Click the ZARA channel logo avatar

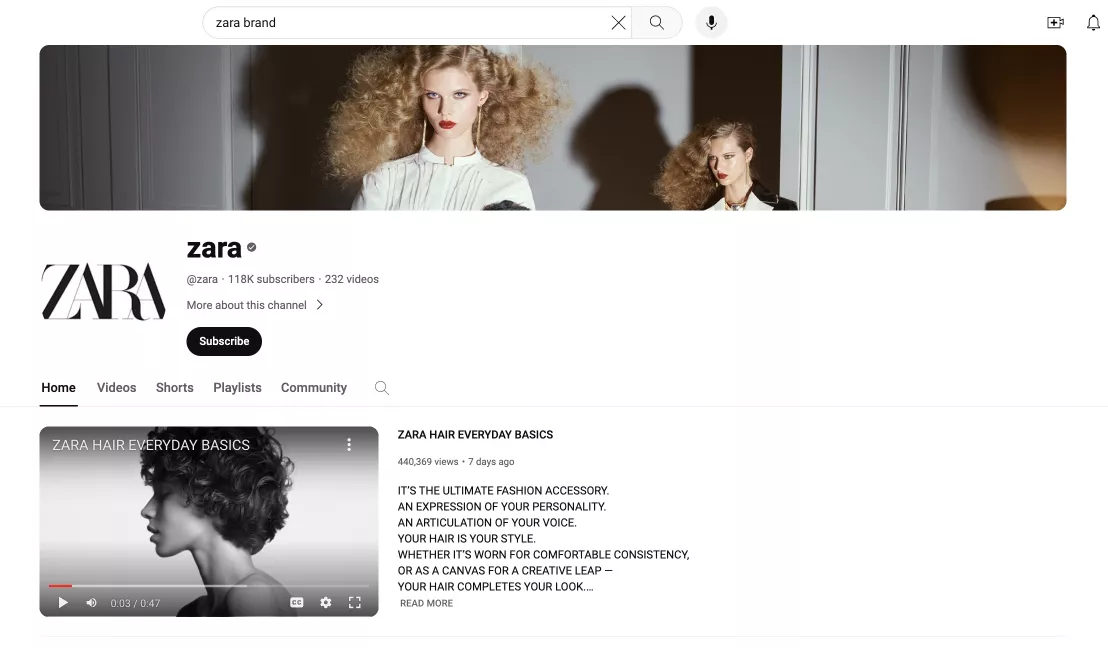click(103, 292)
